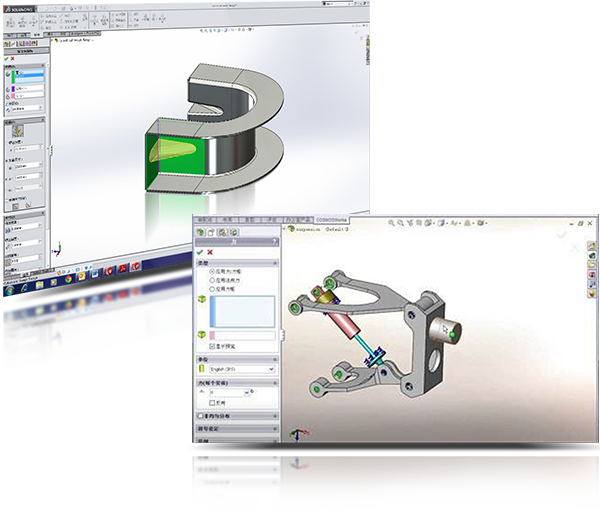Select second force type radio option
The width and height of the screenshot is (600, 522).
pyautogui.click(x=212, y=281)
